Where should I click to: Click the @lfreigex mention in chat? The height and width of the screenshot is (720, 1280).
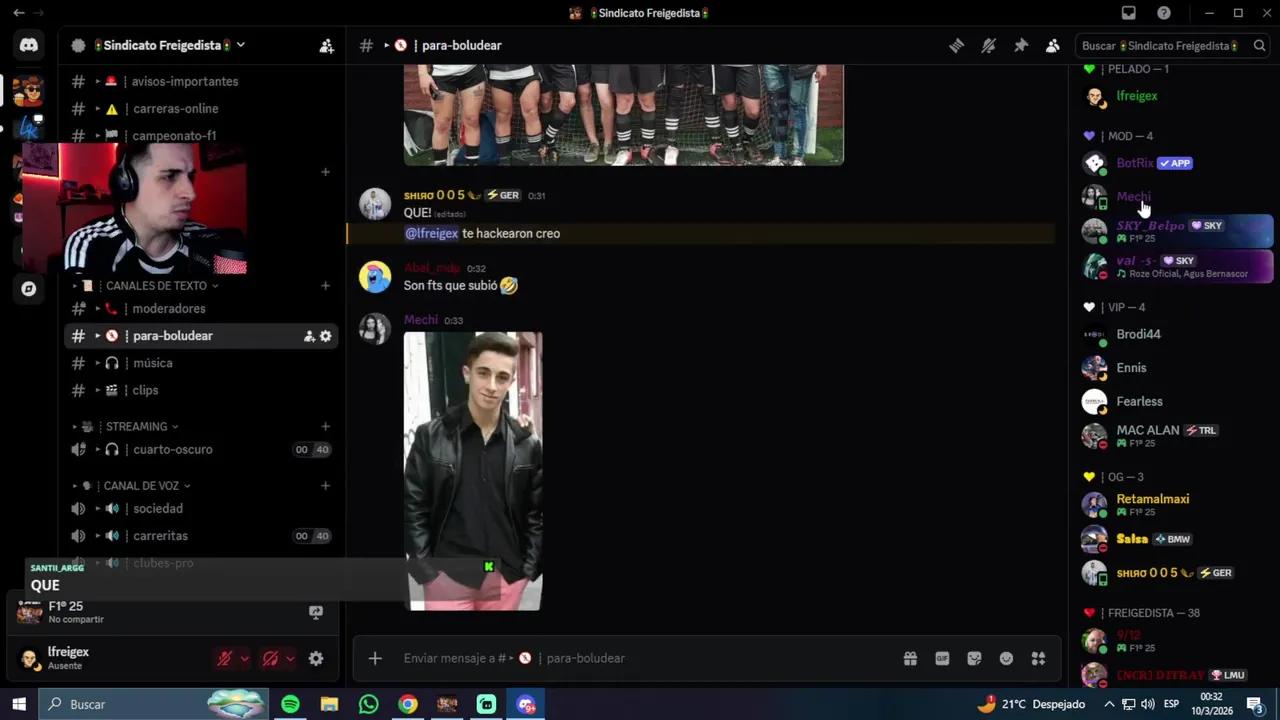[x=431, y=233]
